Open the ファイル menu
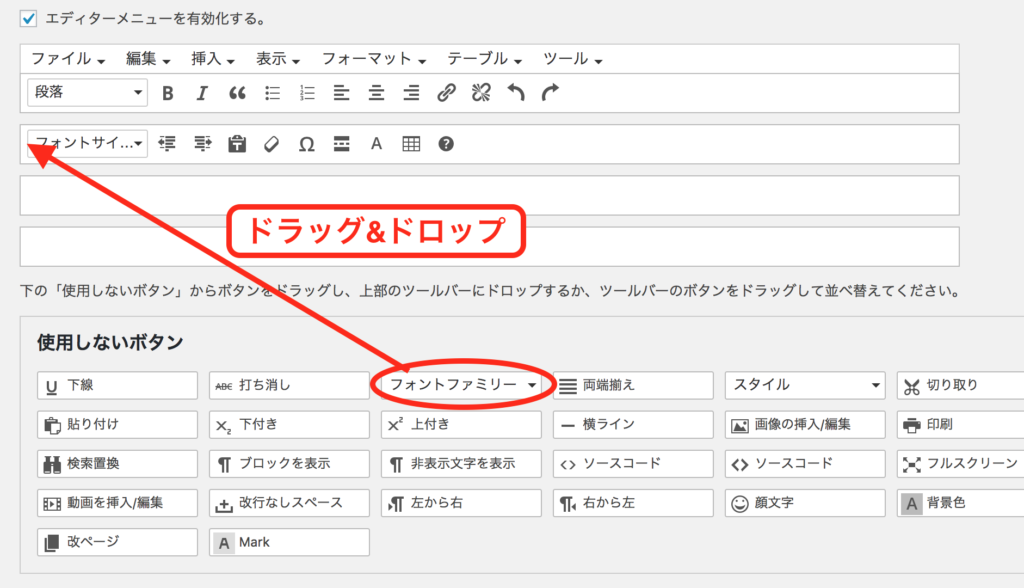 68,58
